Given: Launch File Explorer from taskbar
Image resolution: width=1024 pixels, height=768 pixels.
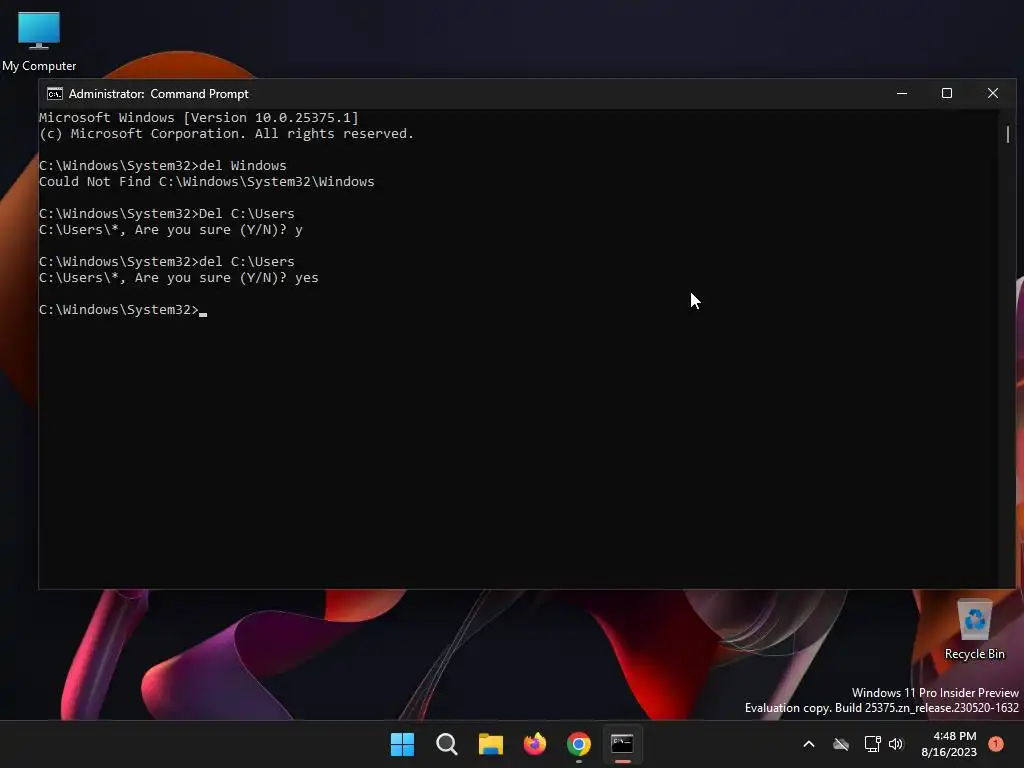Looking at the screenshot, I should coord(490,744).
